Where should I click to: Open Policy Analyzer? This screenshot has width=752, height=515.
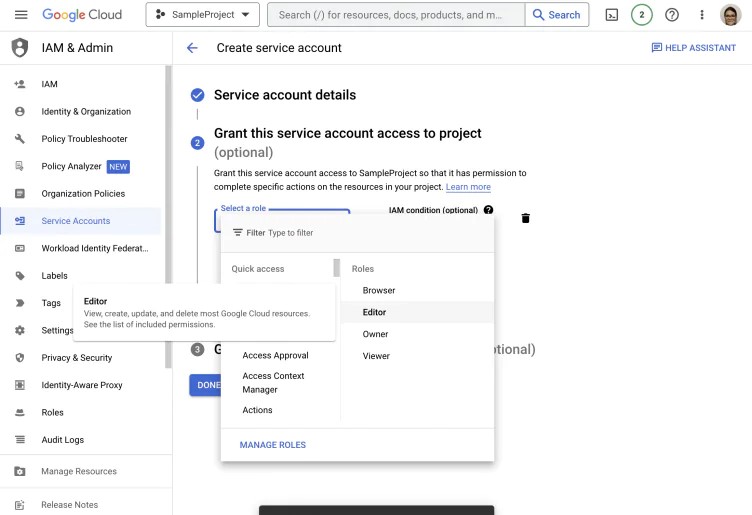(x=71, y=166)
